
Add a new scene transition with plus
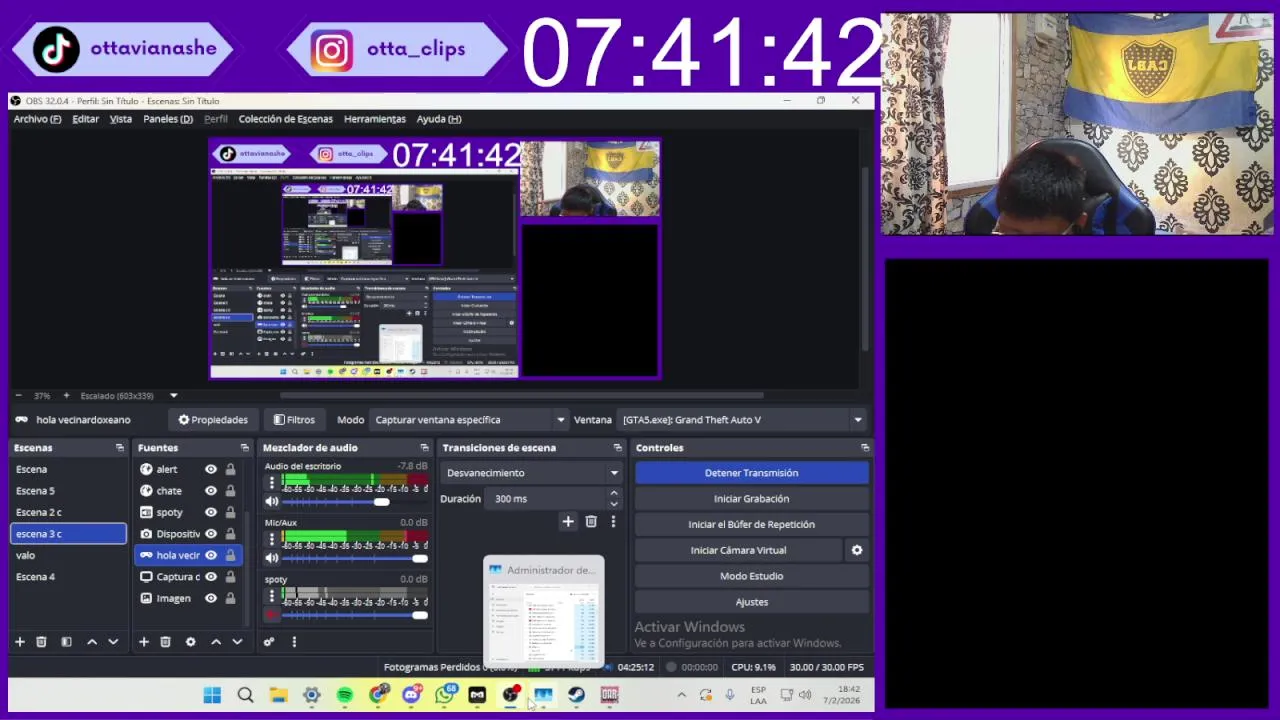(x=568, y=521)
